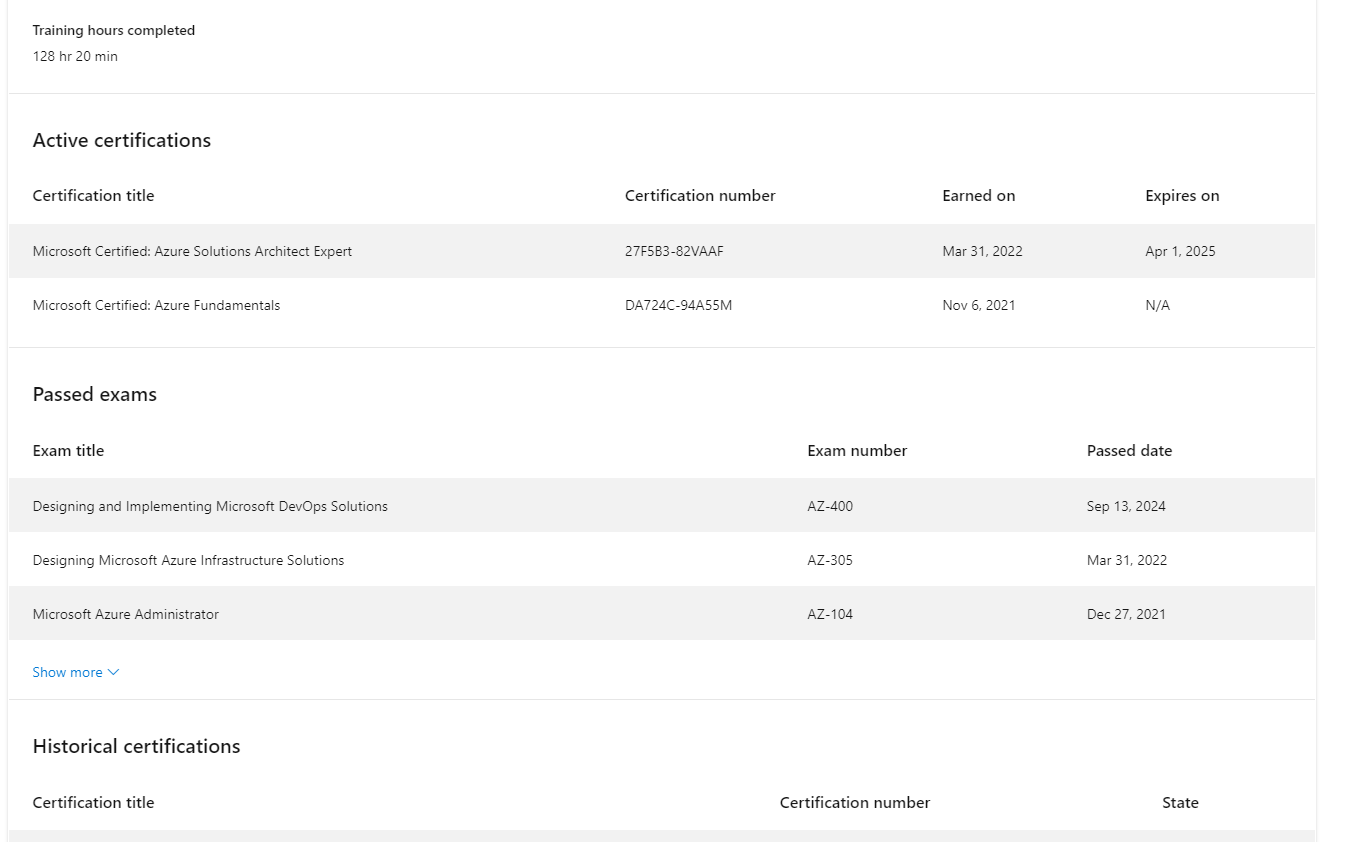Click the Exam number column header
This screenshot has width=1351, height=842.
click(857, 450)
